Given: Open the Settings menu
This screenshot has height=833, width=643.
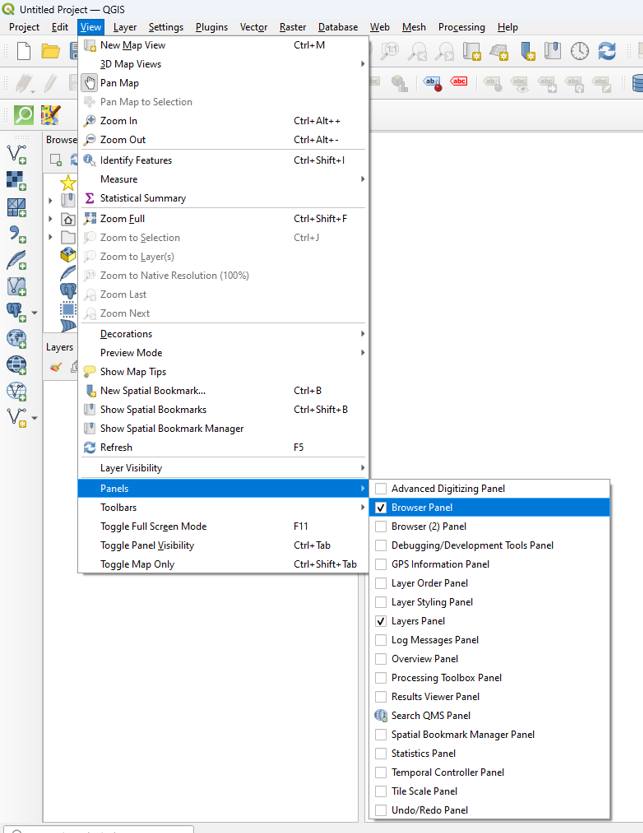Looking at the screenshot, I should (166, 27).
